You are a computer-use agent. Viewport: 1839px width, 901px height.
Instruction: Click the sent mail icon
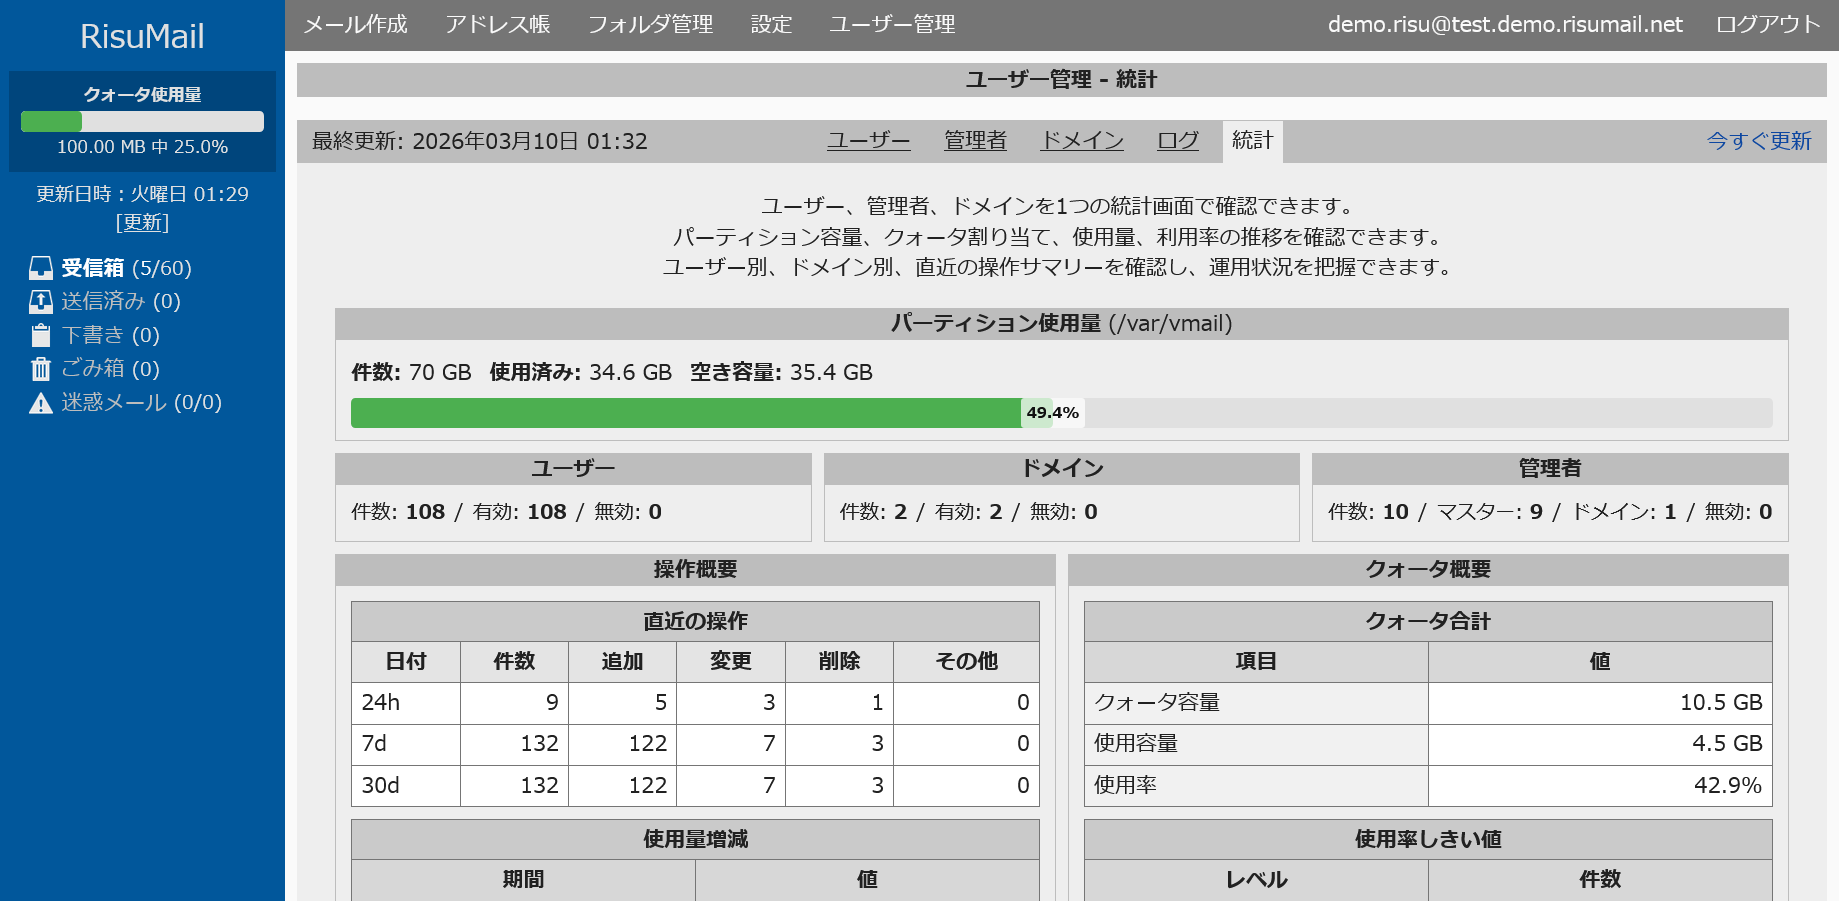click(41, 302)
